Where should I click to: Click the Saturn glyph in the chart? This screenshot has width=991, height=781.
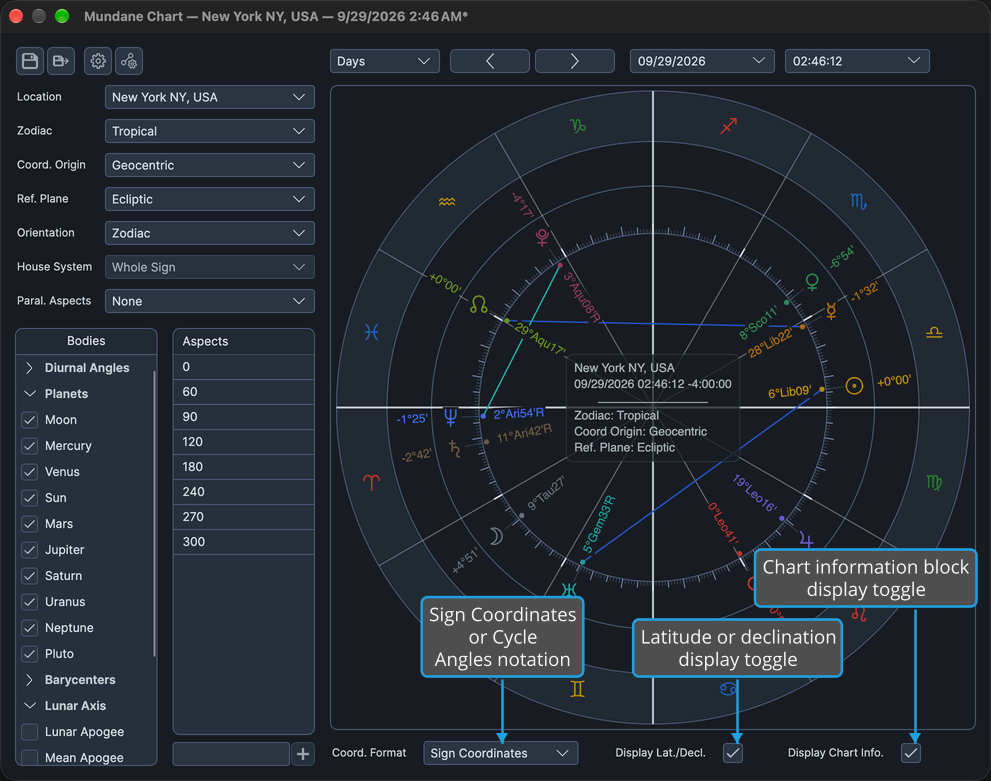tap(454, 449)
